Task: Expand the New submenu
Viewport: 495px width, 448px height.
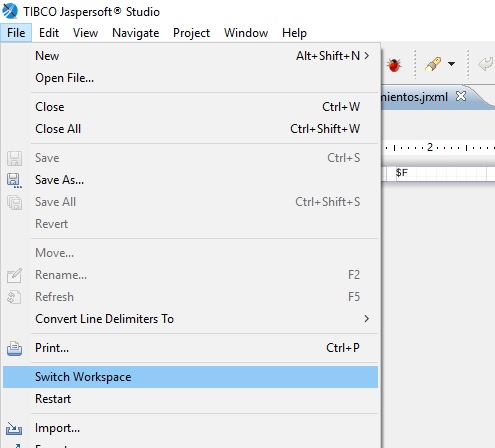Action: click(190, 56)
